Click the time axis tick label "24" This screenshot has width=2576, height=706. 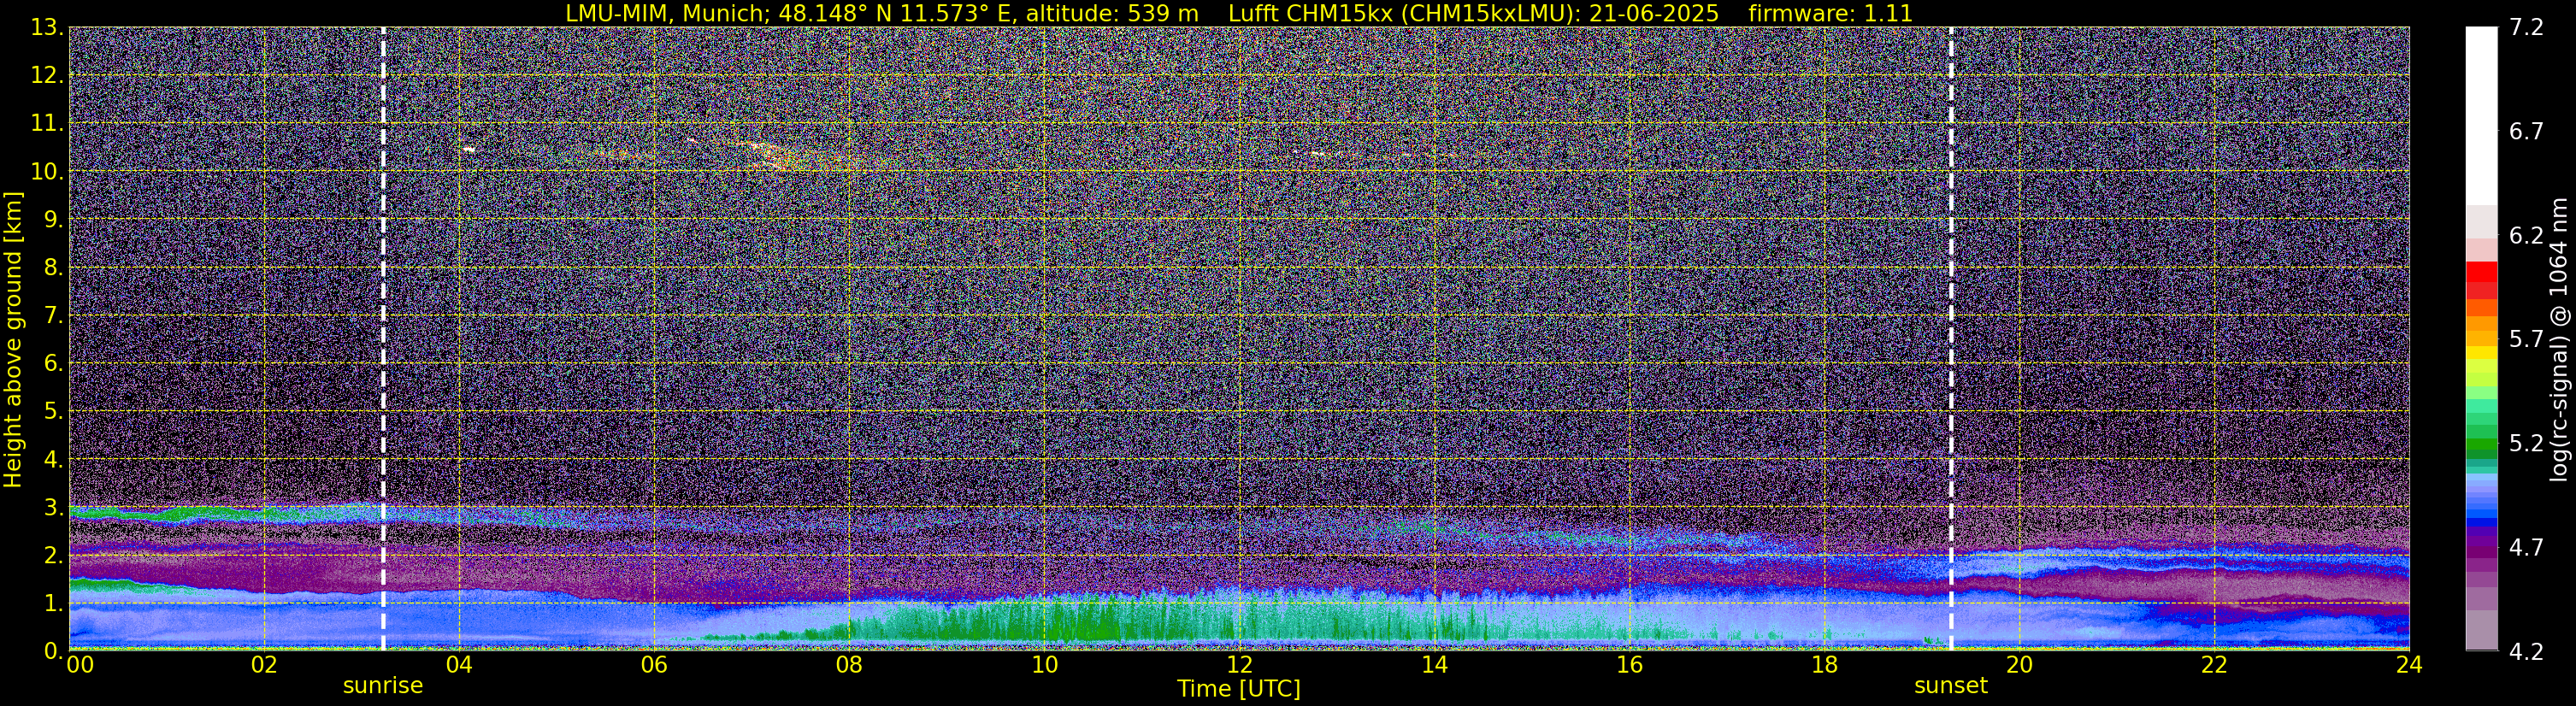2409,665
